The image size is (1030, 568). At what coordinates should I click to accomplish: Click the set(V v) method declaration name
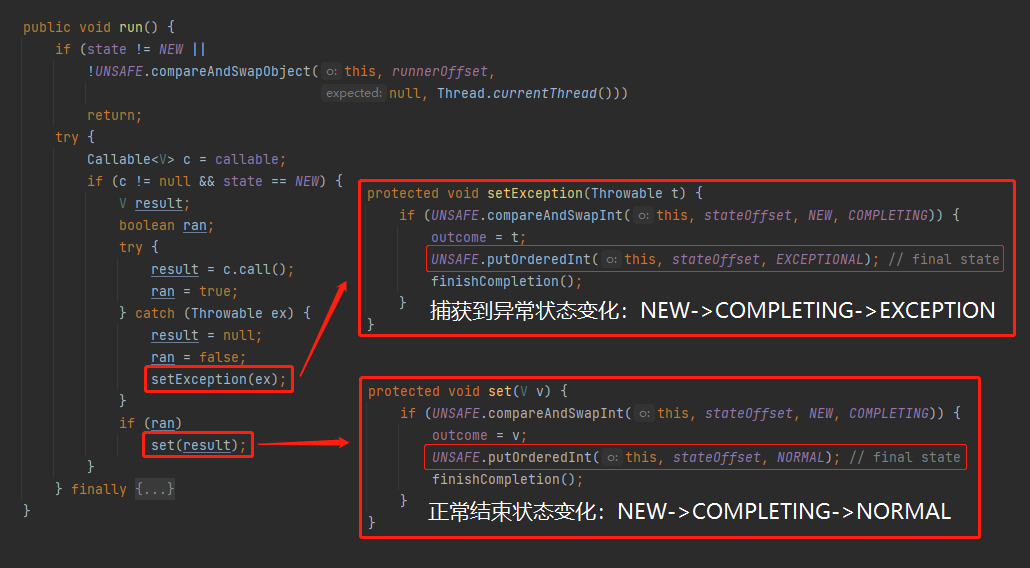(500, 391)
